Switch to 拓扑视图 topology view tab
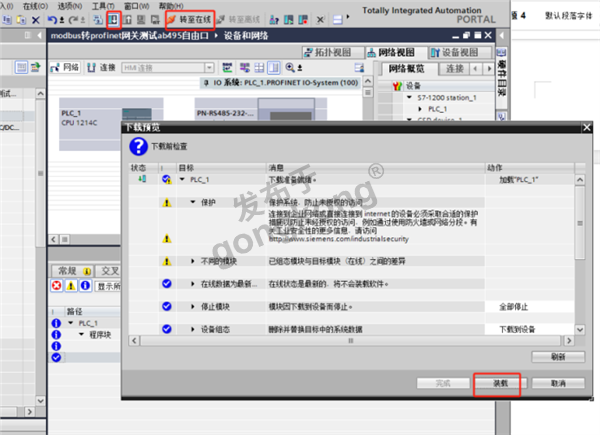The width and height of the screenshot is (600, 435). pos(333,52)
